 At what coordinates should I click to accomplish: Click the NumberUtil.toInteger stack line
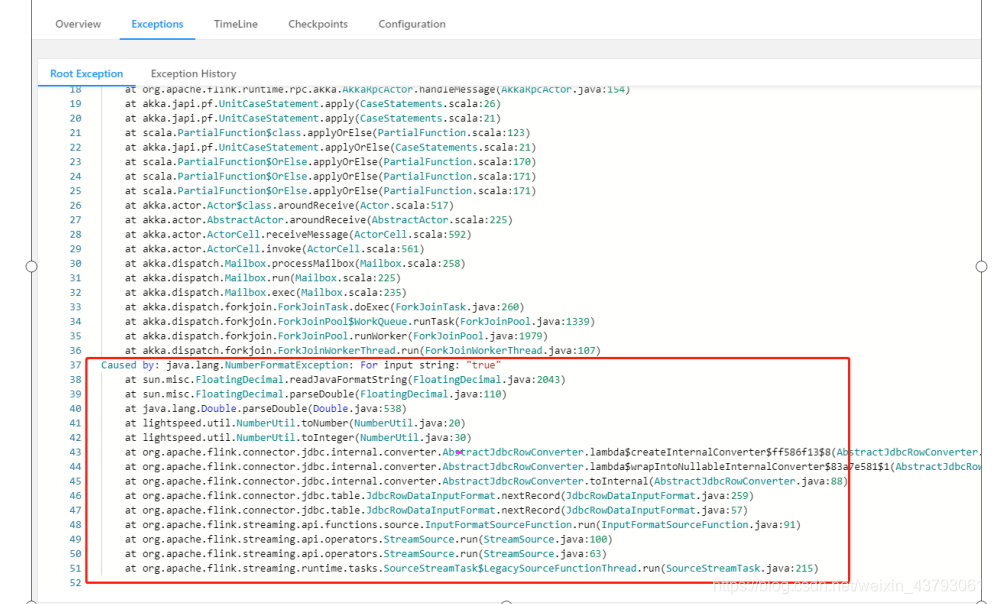[x=298, y=438]
